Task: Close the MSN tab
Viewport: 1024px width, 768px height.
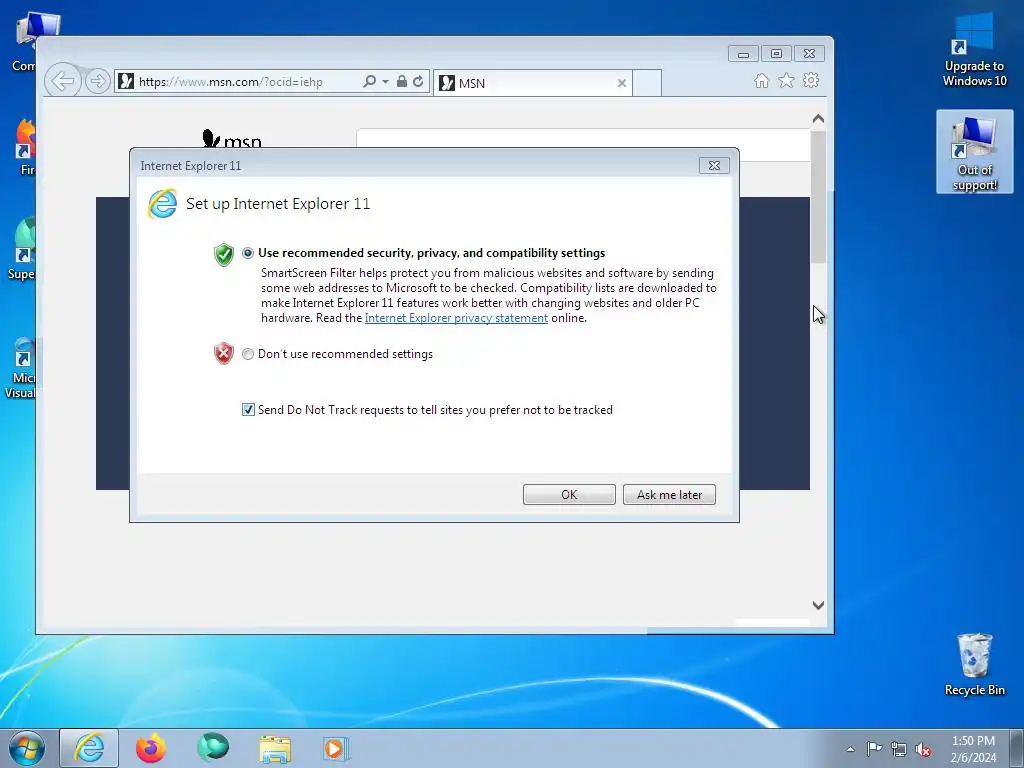Action: coord(622,83)
